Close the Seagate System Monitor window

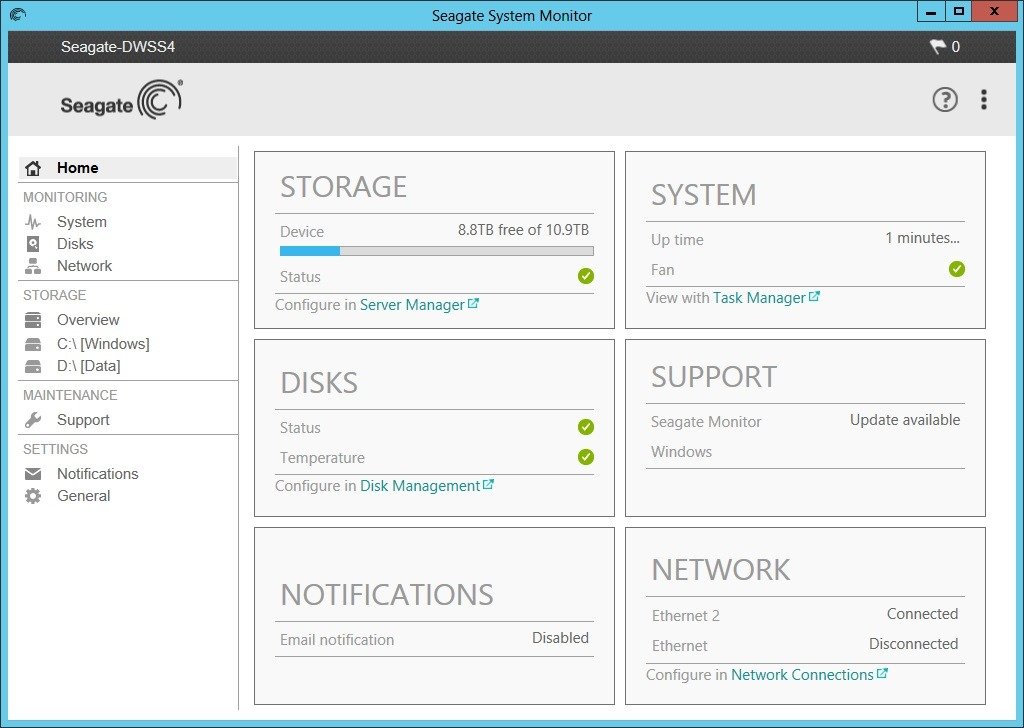click(x=995, y=12)
